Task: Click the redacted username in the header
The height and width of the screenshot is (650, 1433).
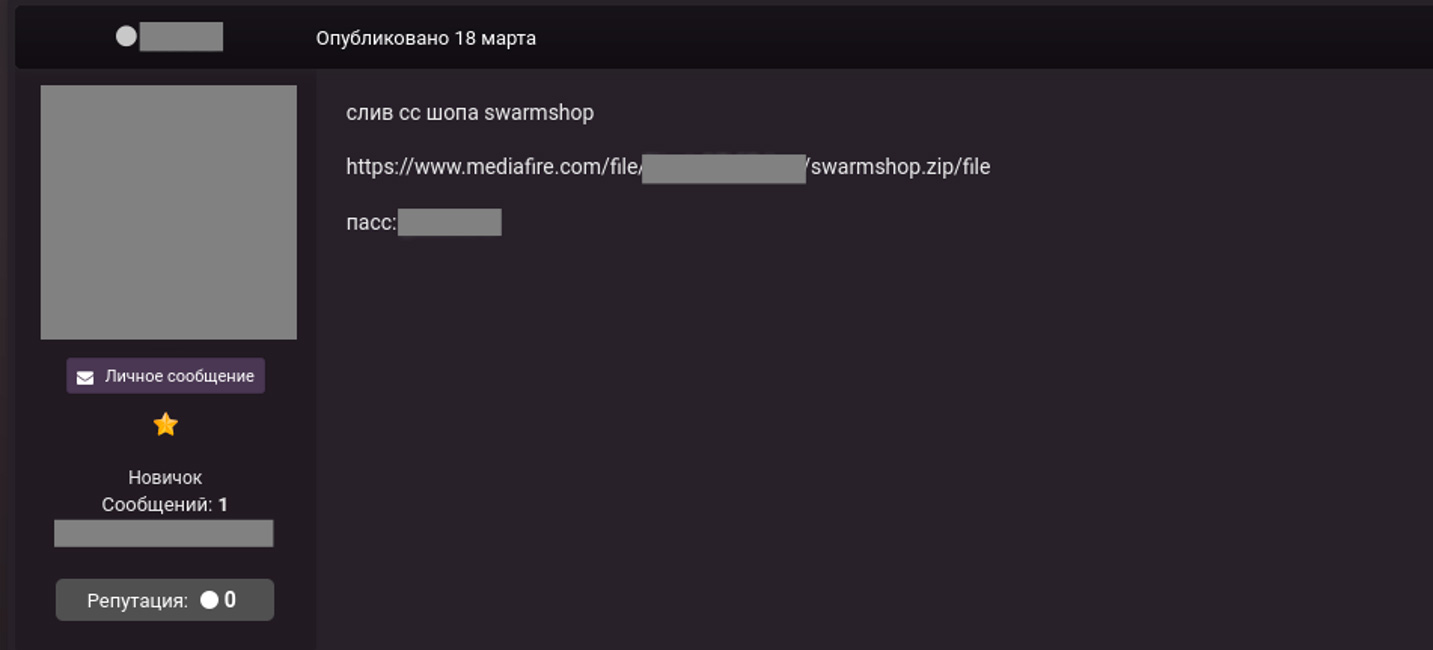Action: click(x=181, y=37)
